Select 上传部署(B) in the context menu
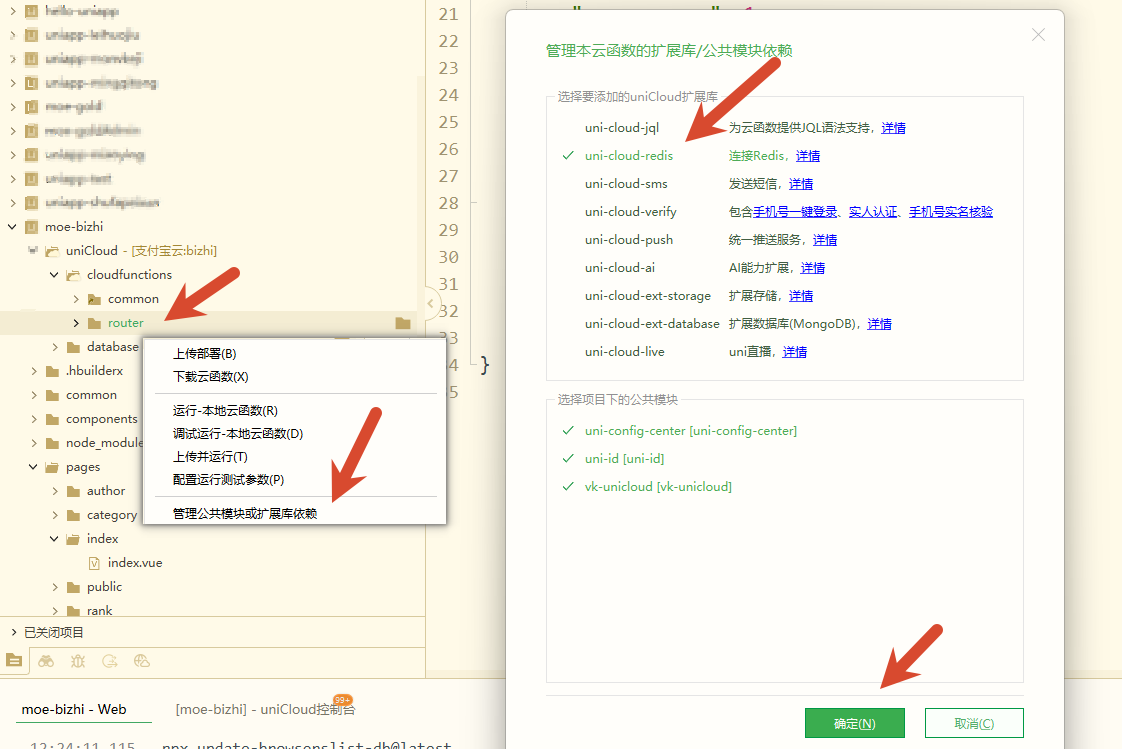The width and height of the screenshot is (1122, 749). tap(204, 354)
